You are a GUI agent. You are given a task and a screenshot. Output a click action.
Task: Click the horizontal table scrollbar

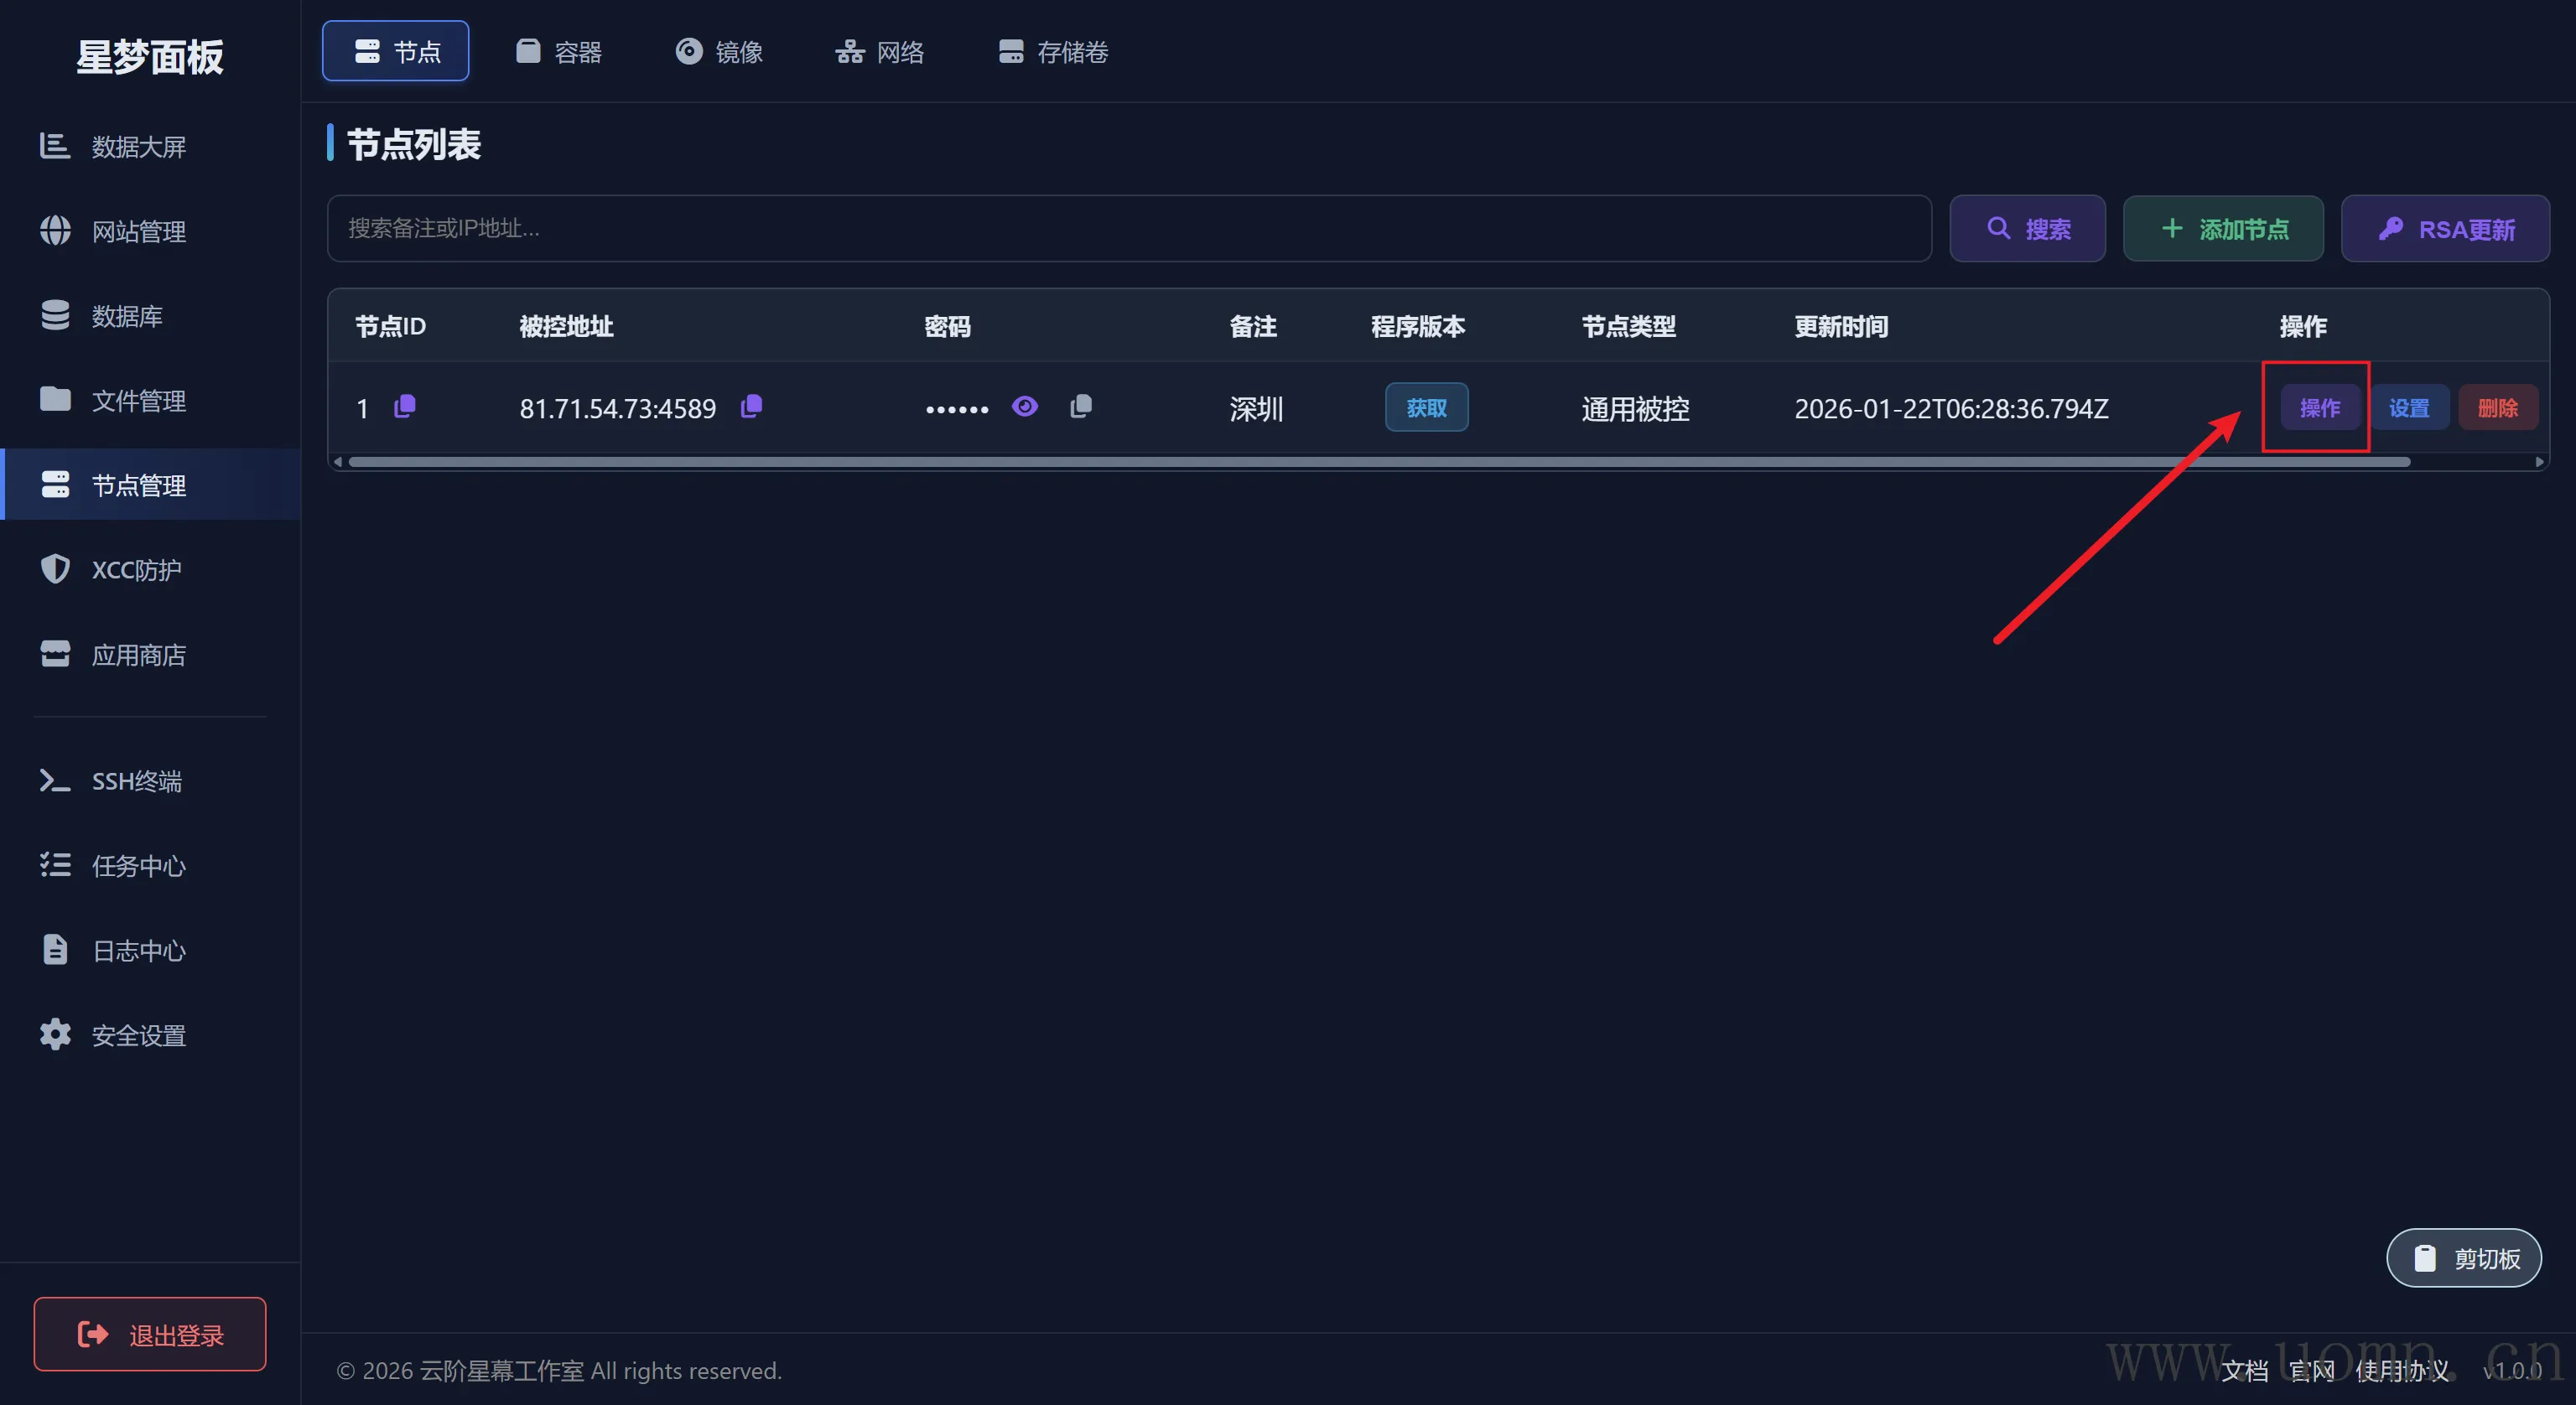click(x=1380, y=462)
